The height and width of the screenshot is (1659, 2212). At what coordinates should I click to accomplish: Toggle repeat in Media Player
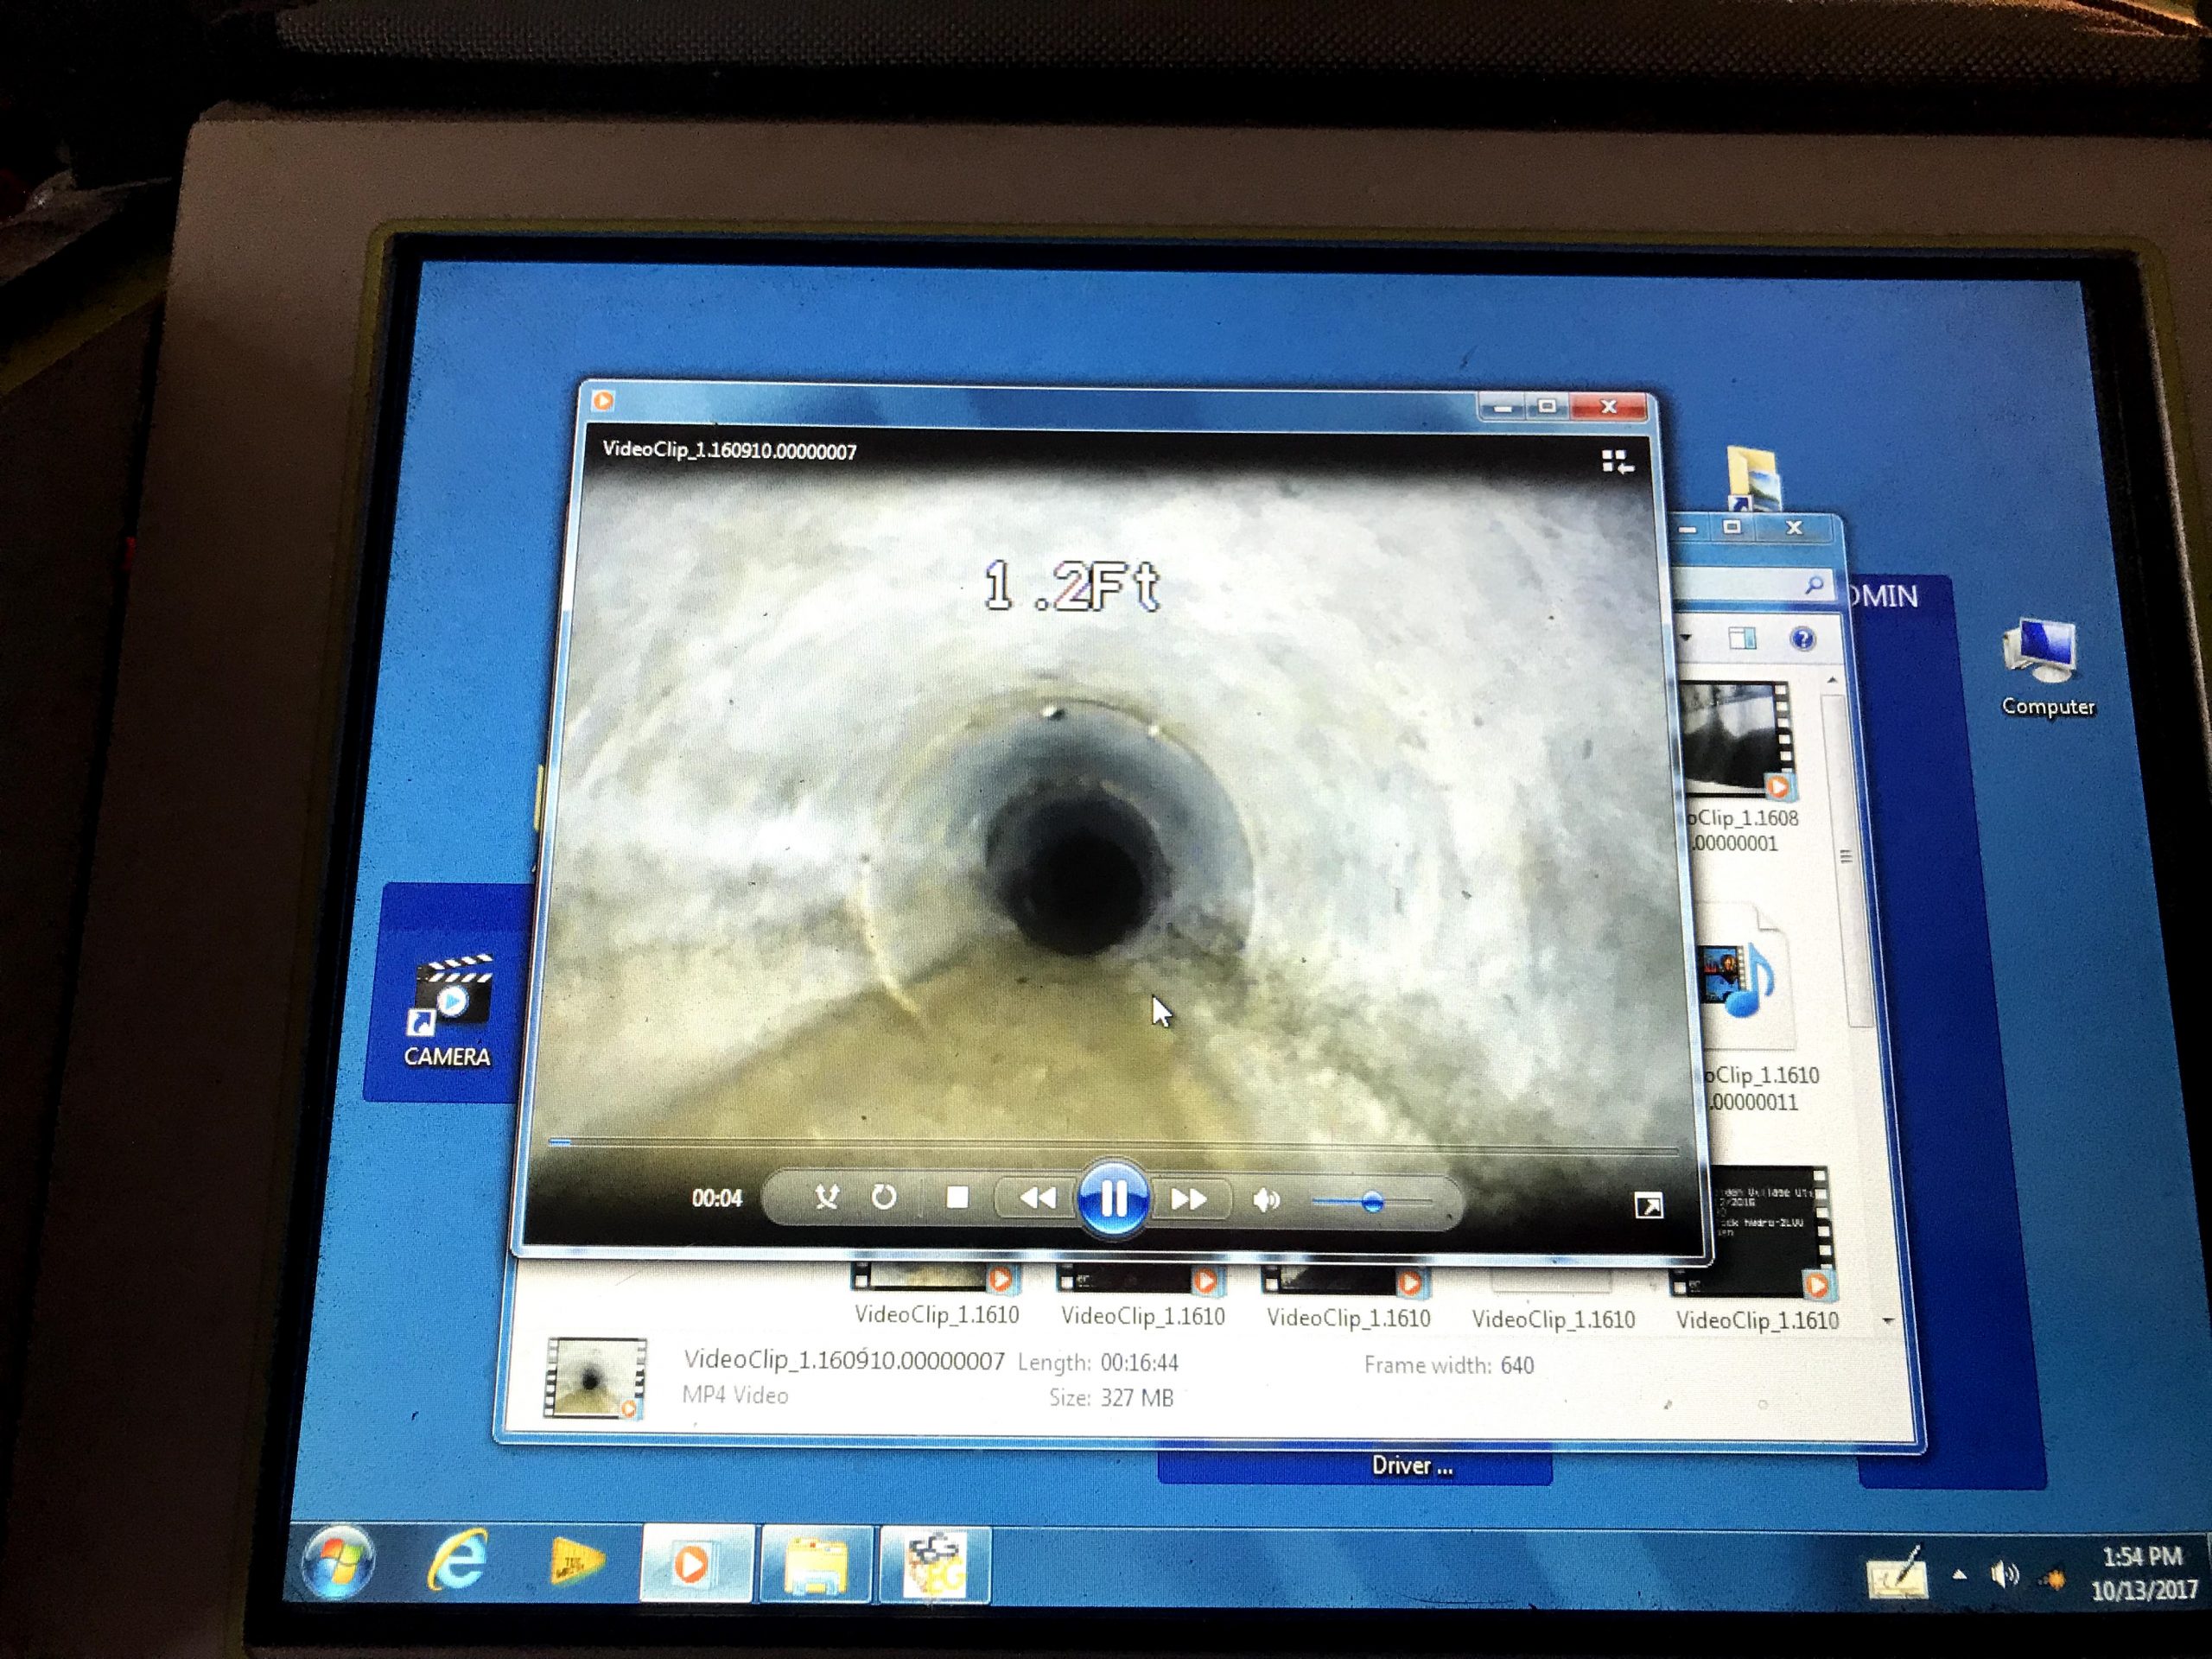tap(883, 1196)
